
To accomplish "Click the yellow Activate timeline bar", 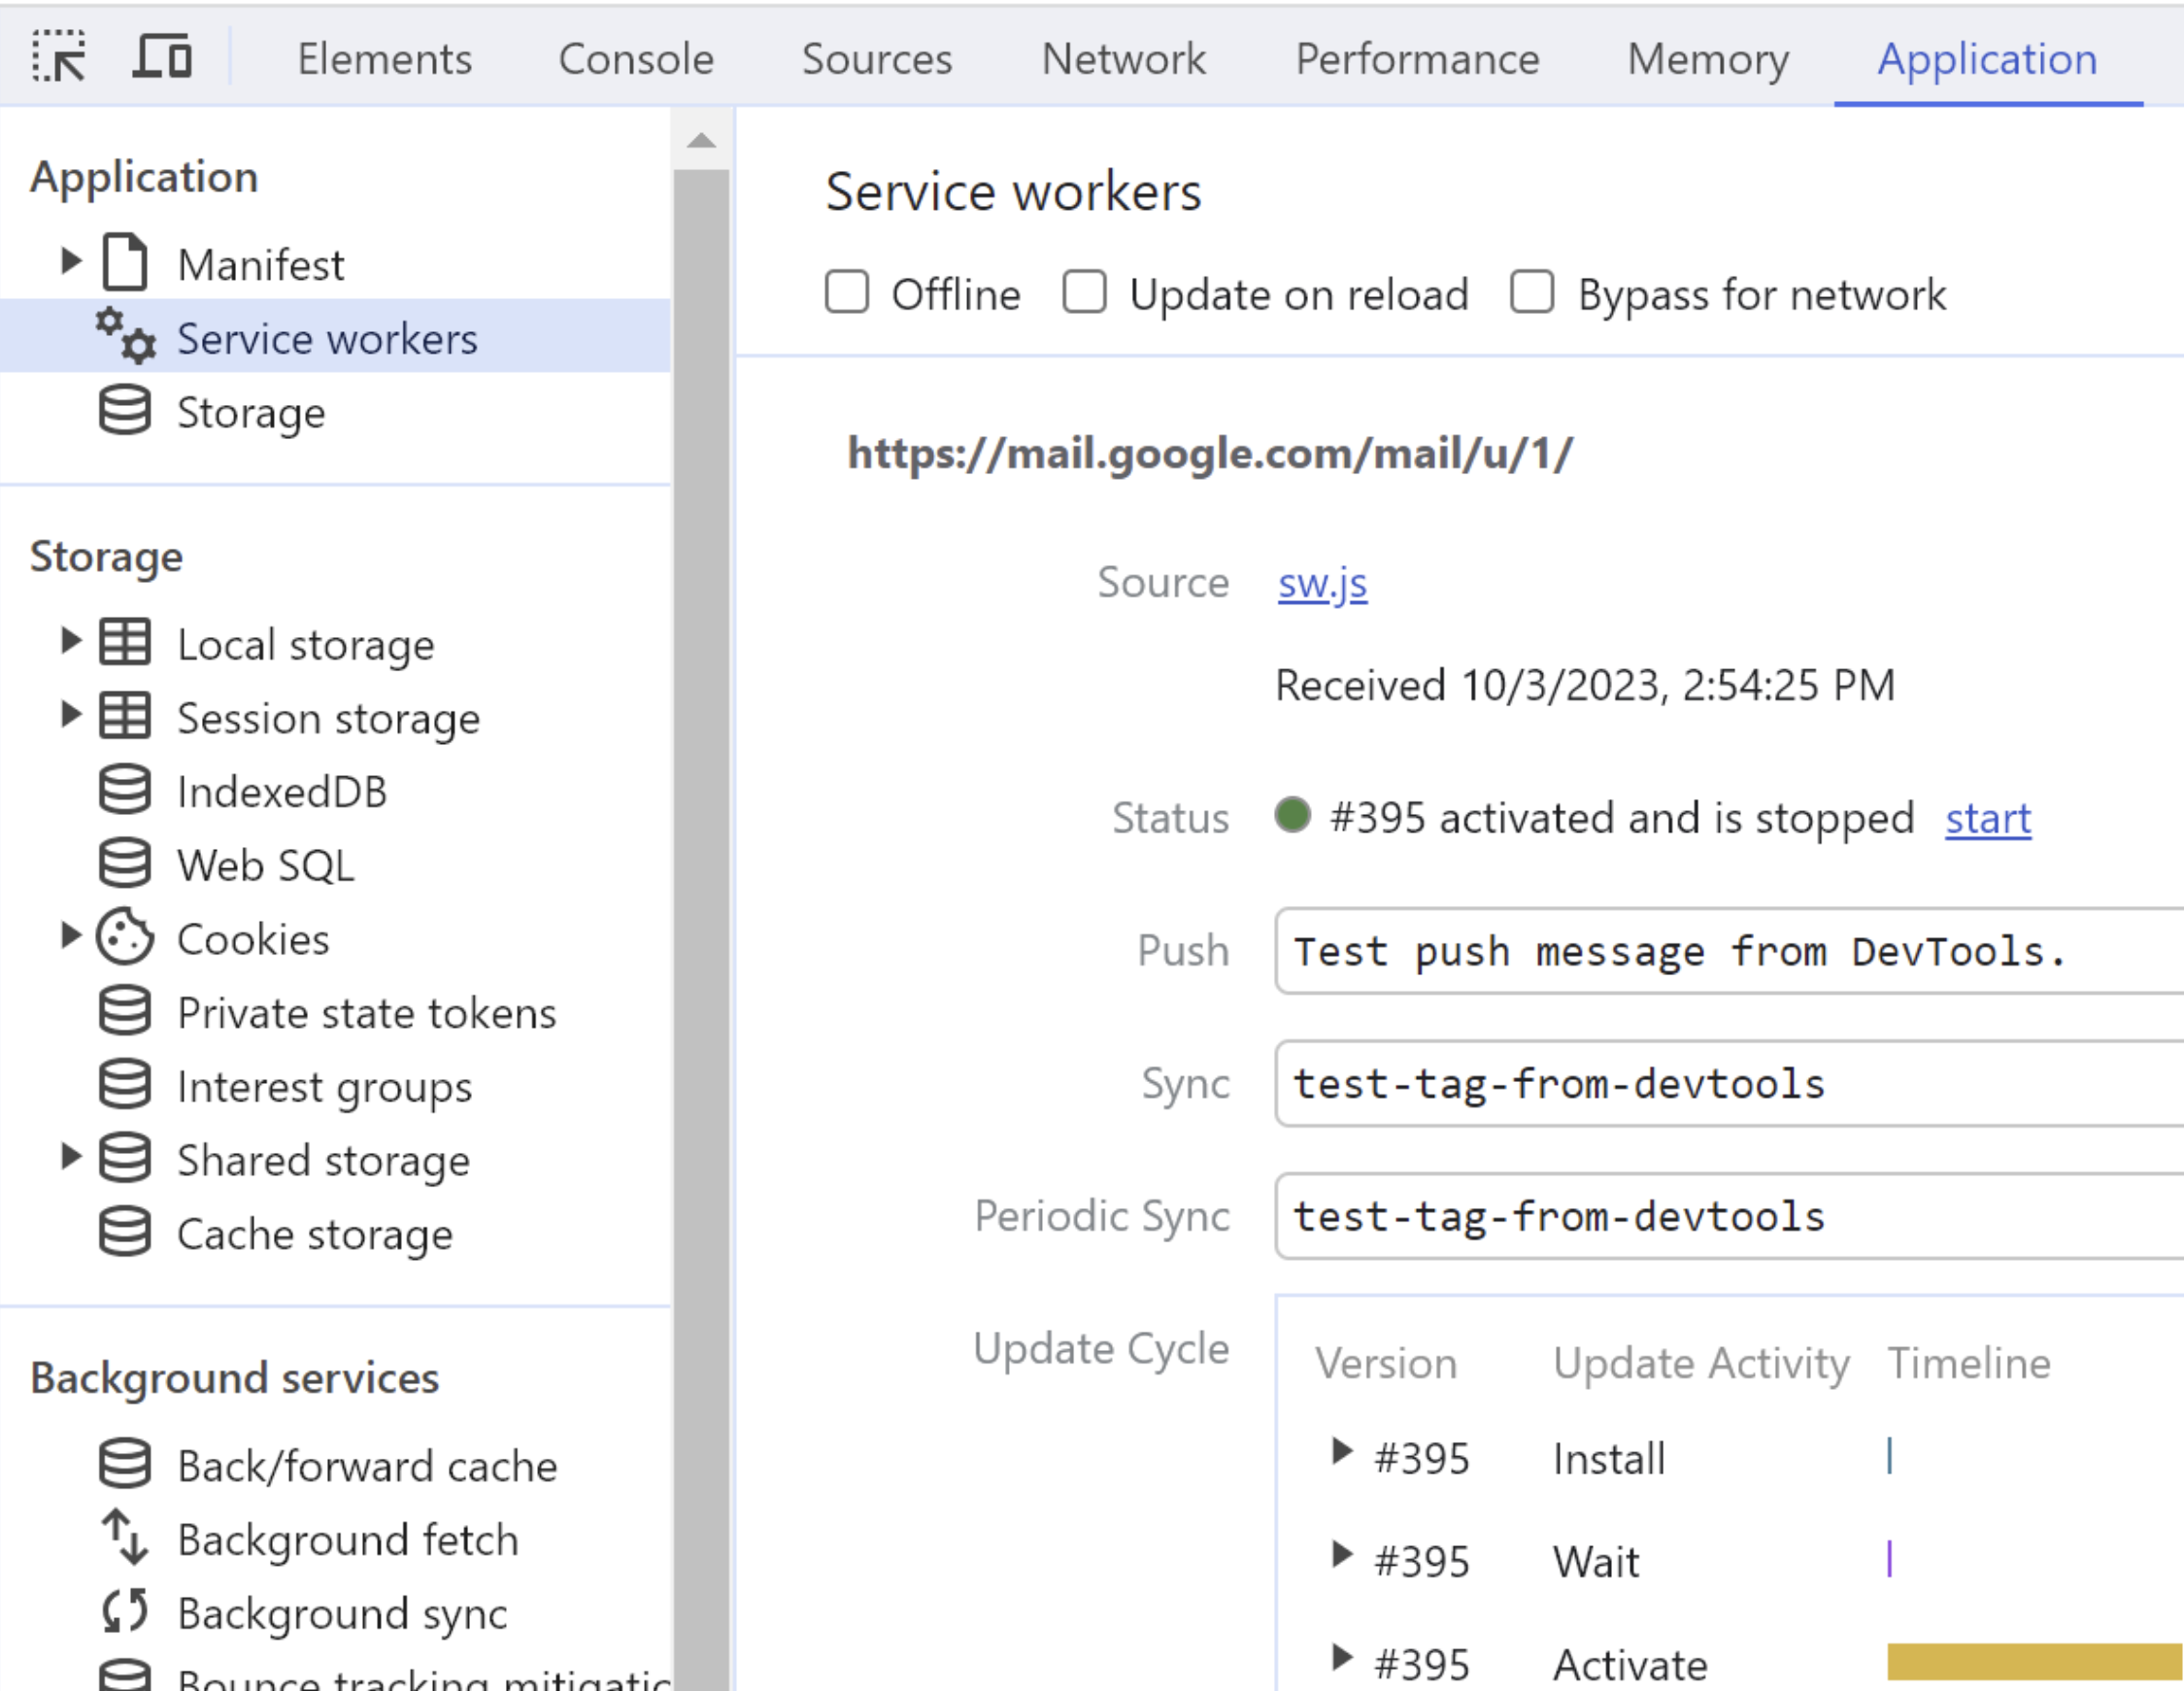I will 2033,1662.
